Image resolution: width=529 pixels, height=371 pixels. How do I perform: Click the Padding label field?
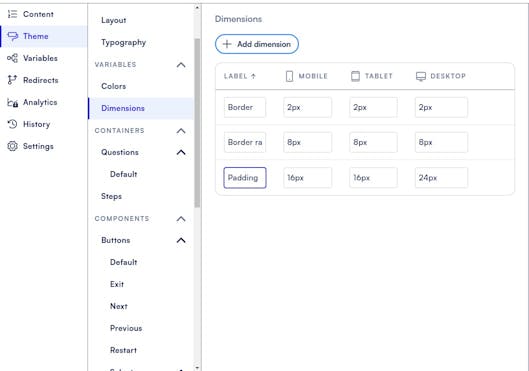click(x=245, y=178)
